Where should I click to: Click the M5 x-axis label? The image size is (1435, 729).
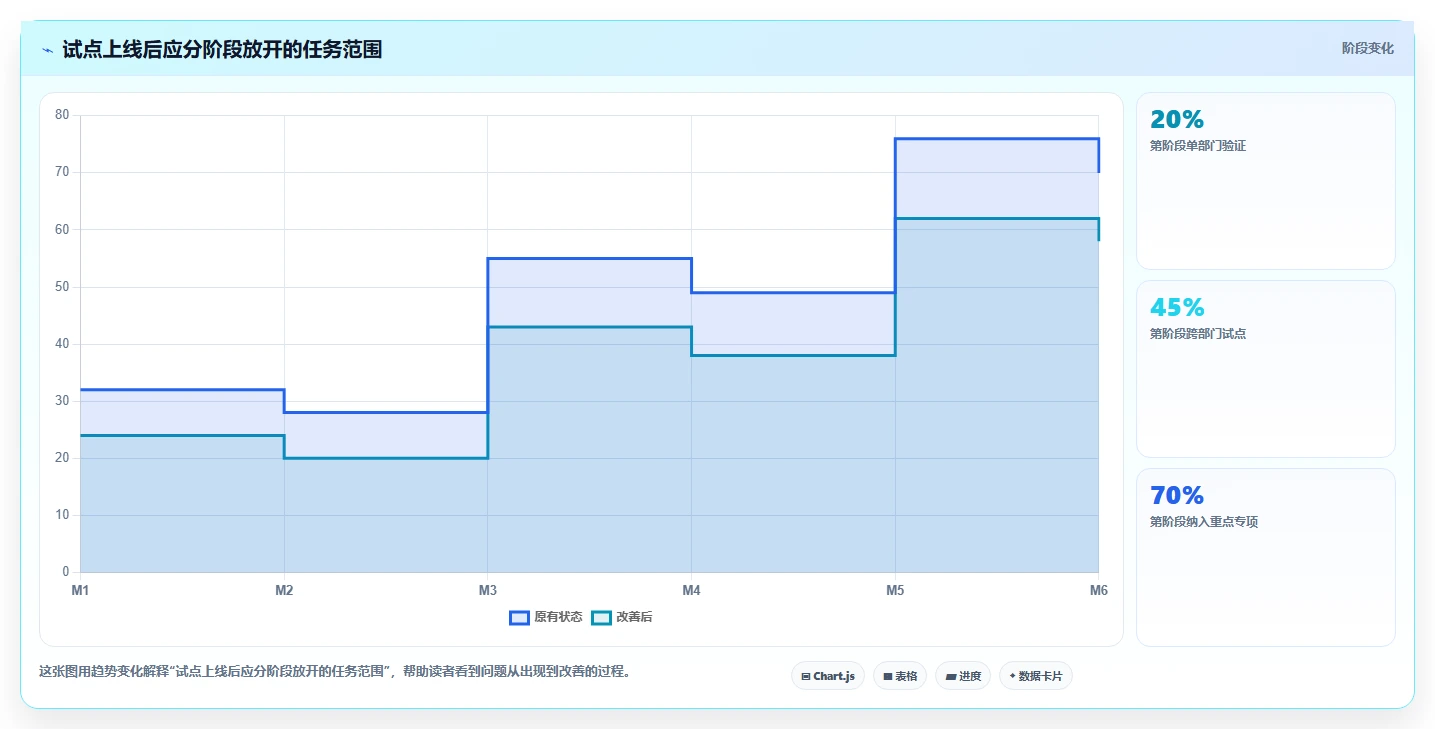pyautogui.click(x=895, y=590)
